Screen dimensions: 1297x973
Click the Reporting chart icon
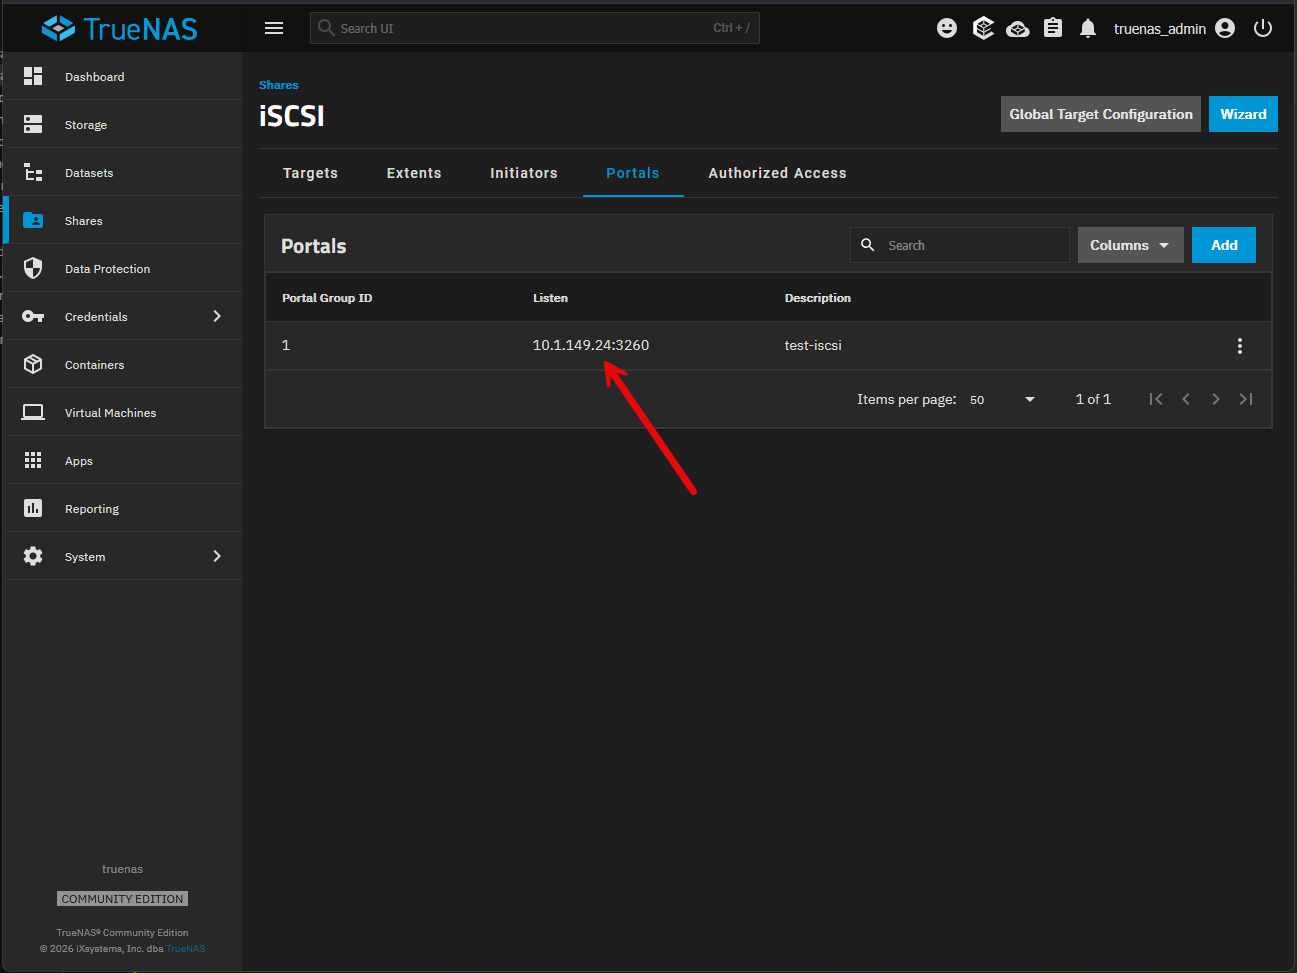click(x=33, y=508)
